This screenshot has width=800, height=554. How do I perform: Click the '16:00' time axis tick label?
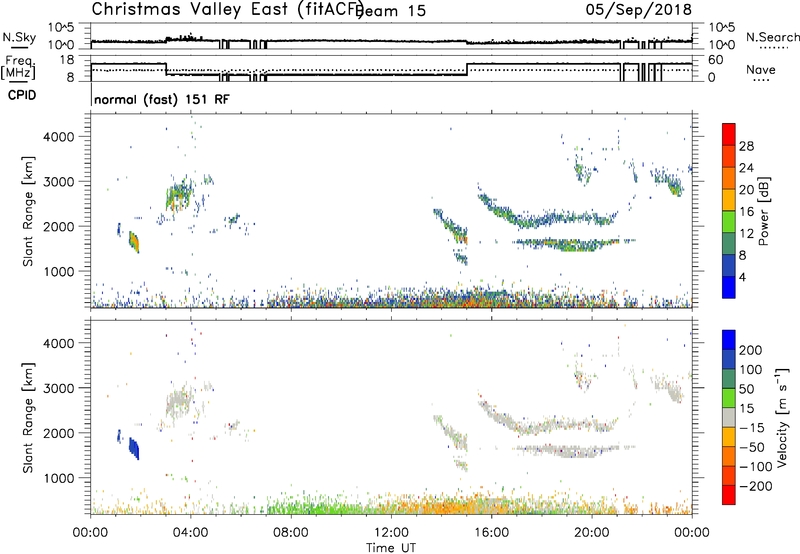coord(492,533)
